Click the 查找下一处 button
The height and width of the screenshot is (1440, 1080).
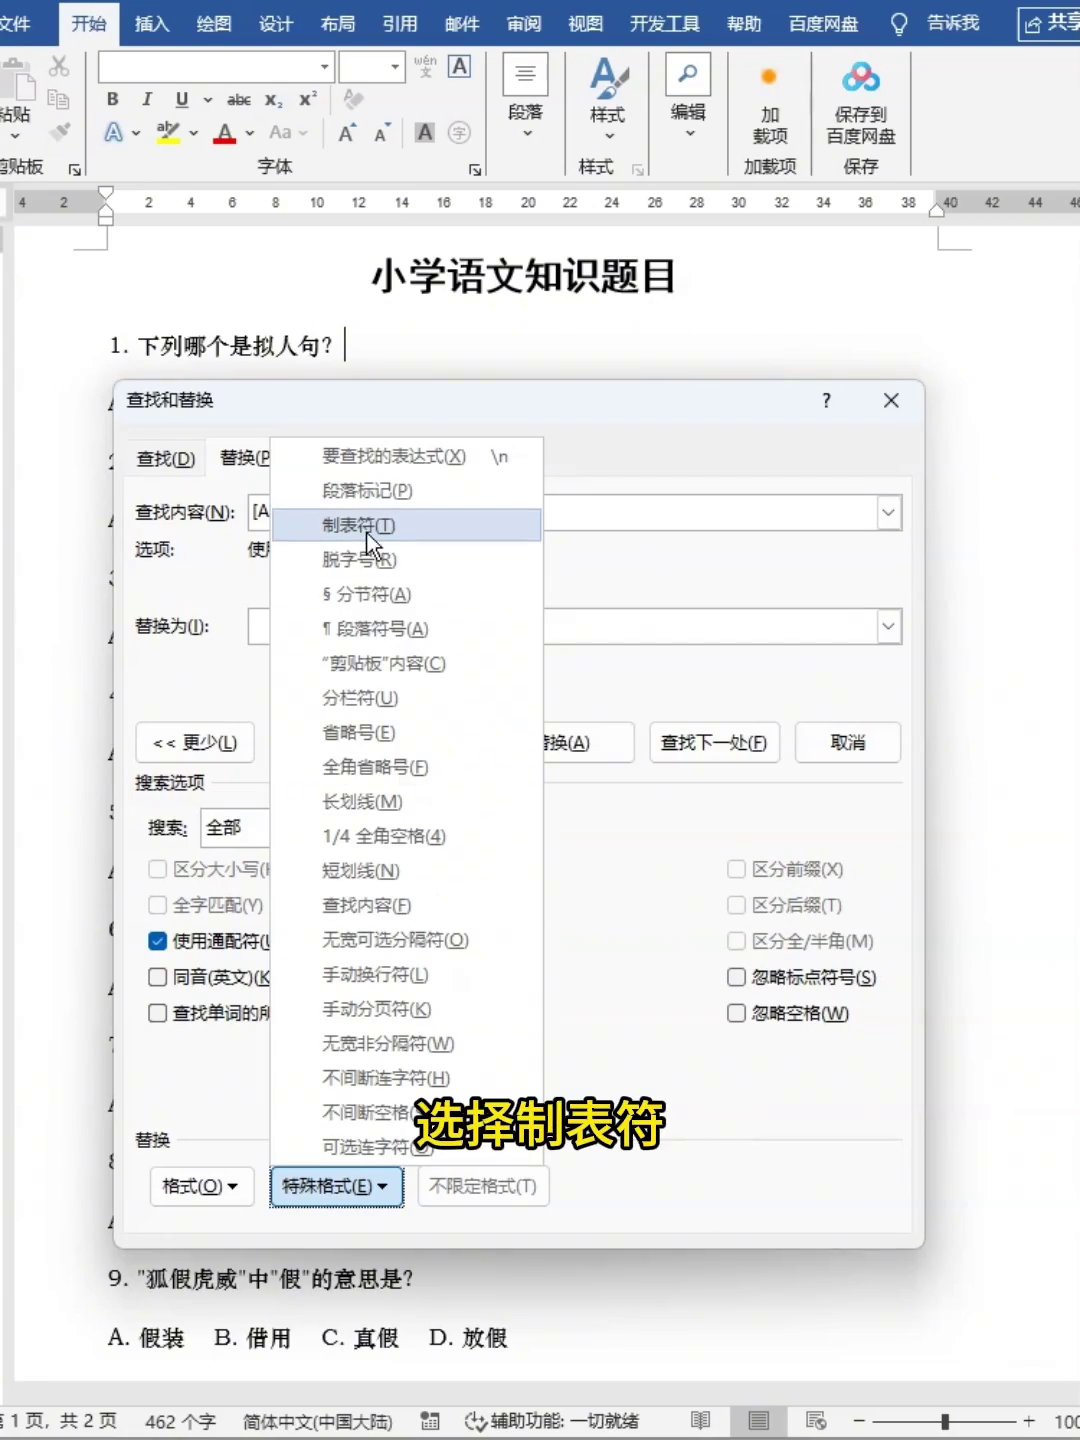(x=714, y=743)
